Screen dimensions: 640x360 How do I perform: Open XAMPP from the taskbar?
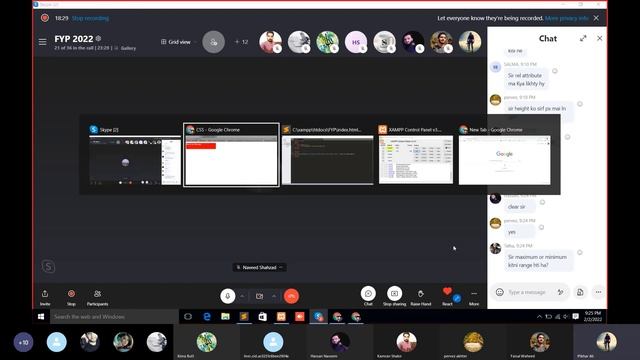coord(281,316)
